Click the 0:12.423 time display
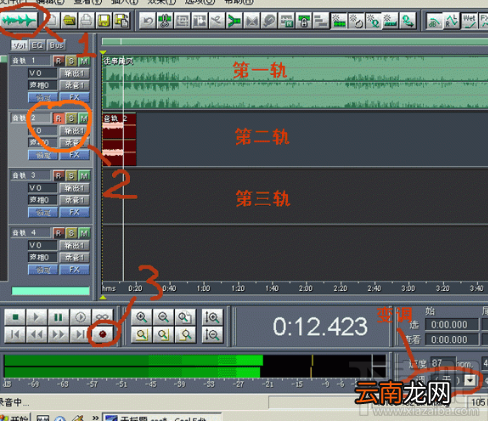This screenshot has width=488, height=421. (x=320, y=326)
